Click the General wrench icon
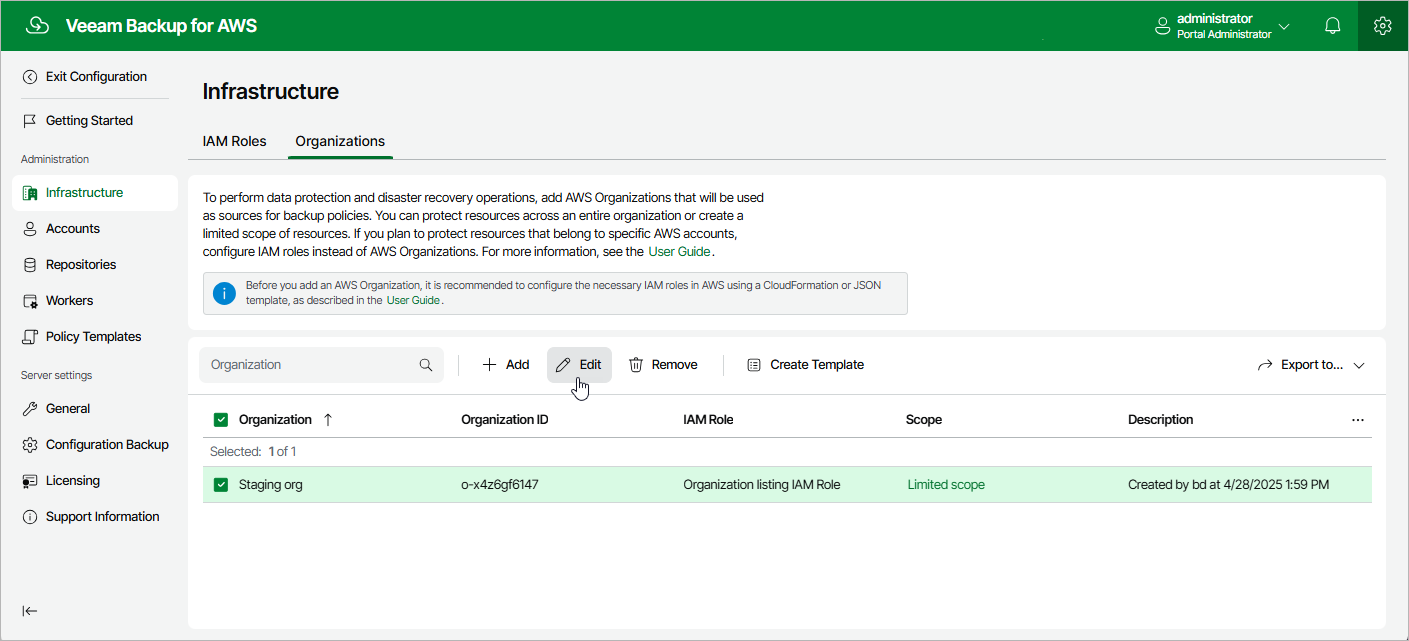Screen dimensions: 1409x641 click(x=30, y=409)
